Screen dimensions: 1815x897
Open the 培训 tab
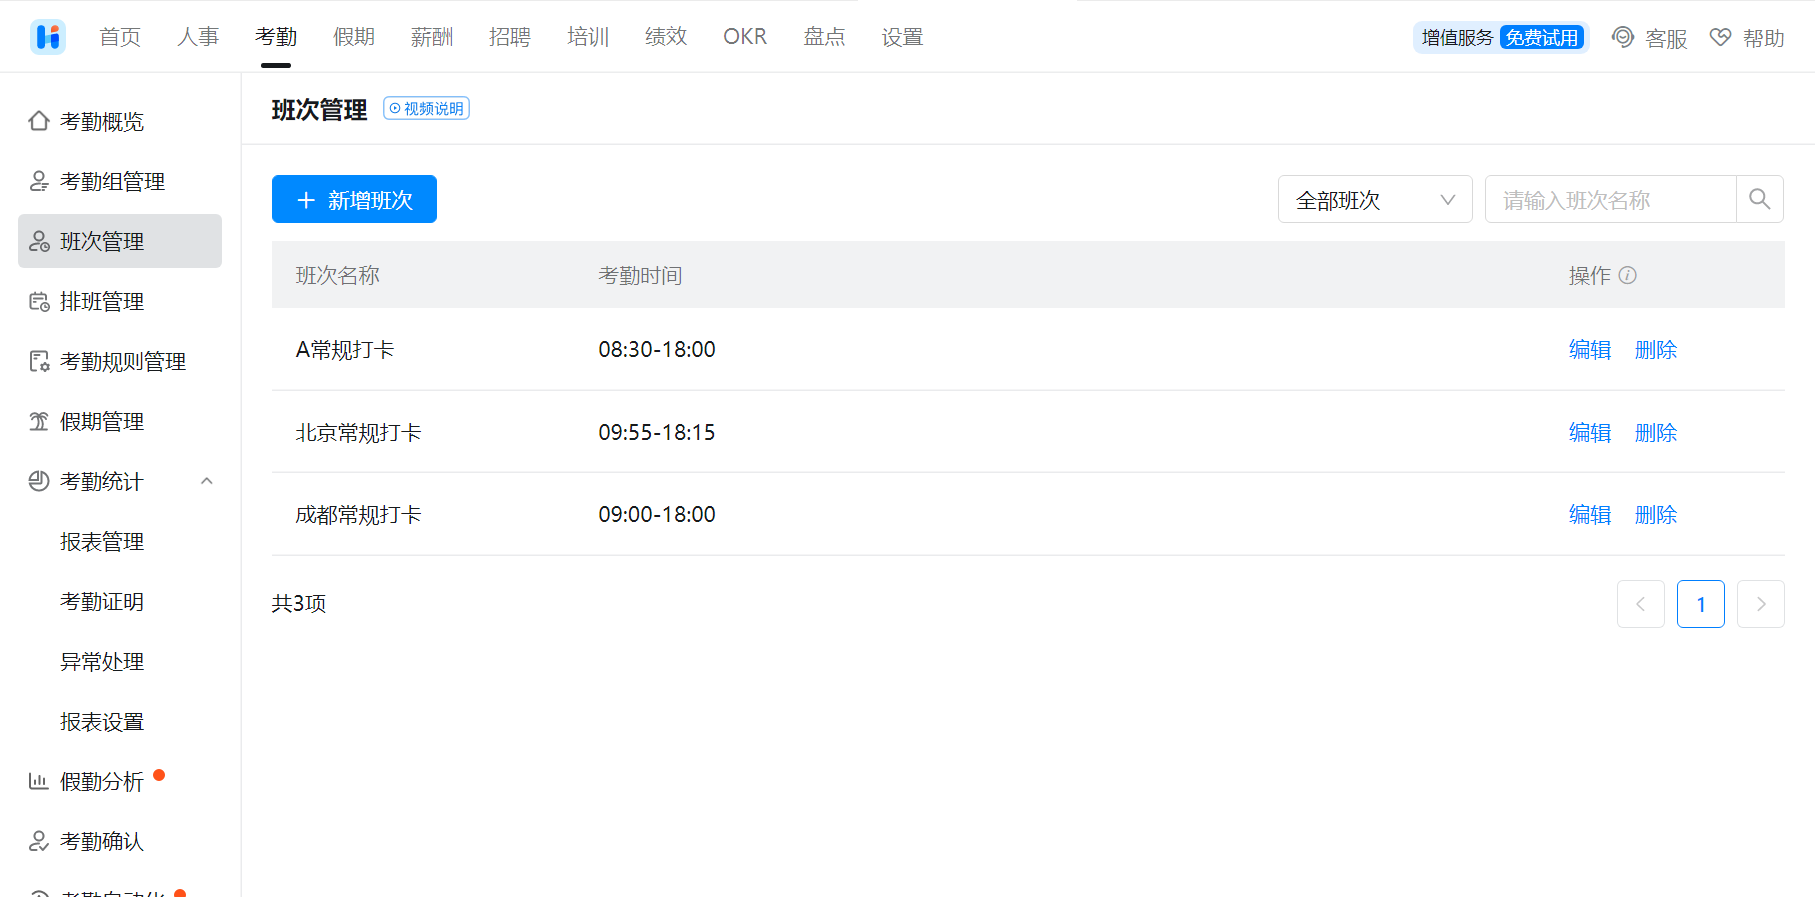588,37
